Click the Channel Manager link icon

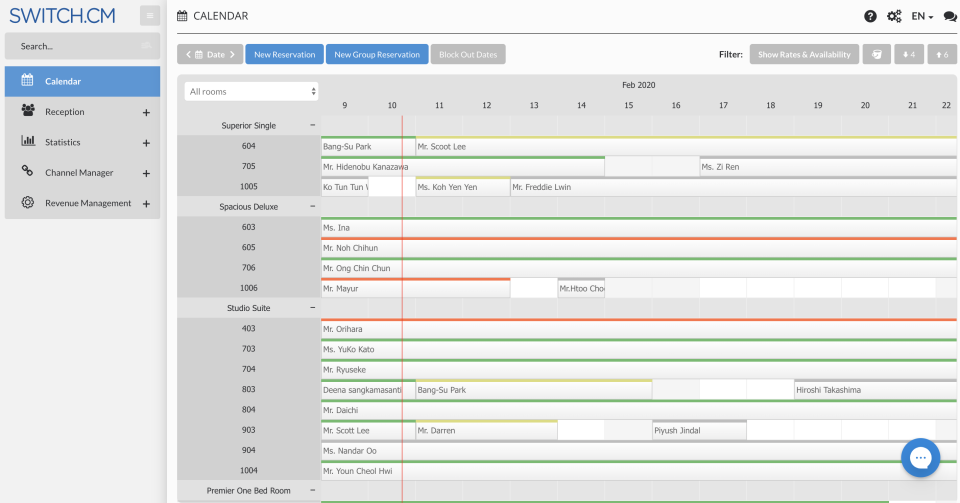28,171
